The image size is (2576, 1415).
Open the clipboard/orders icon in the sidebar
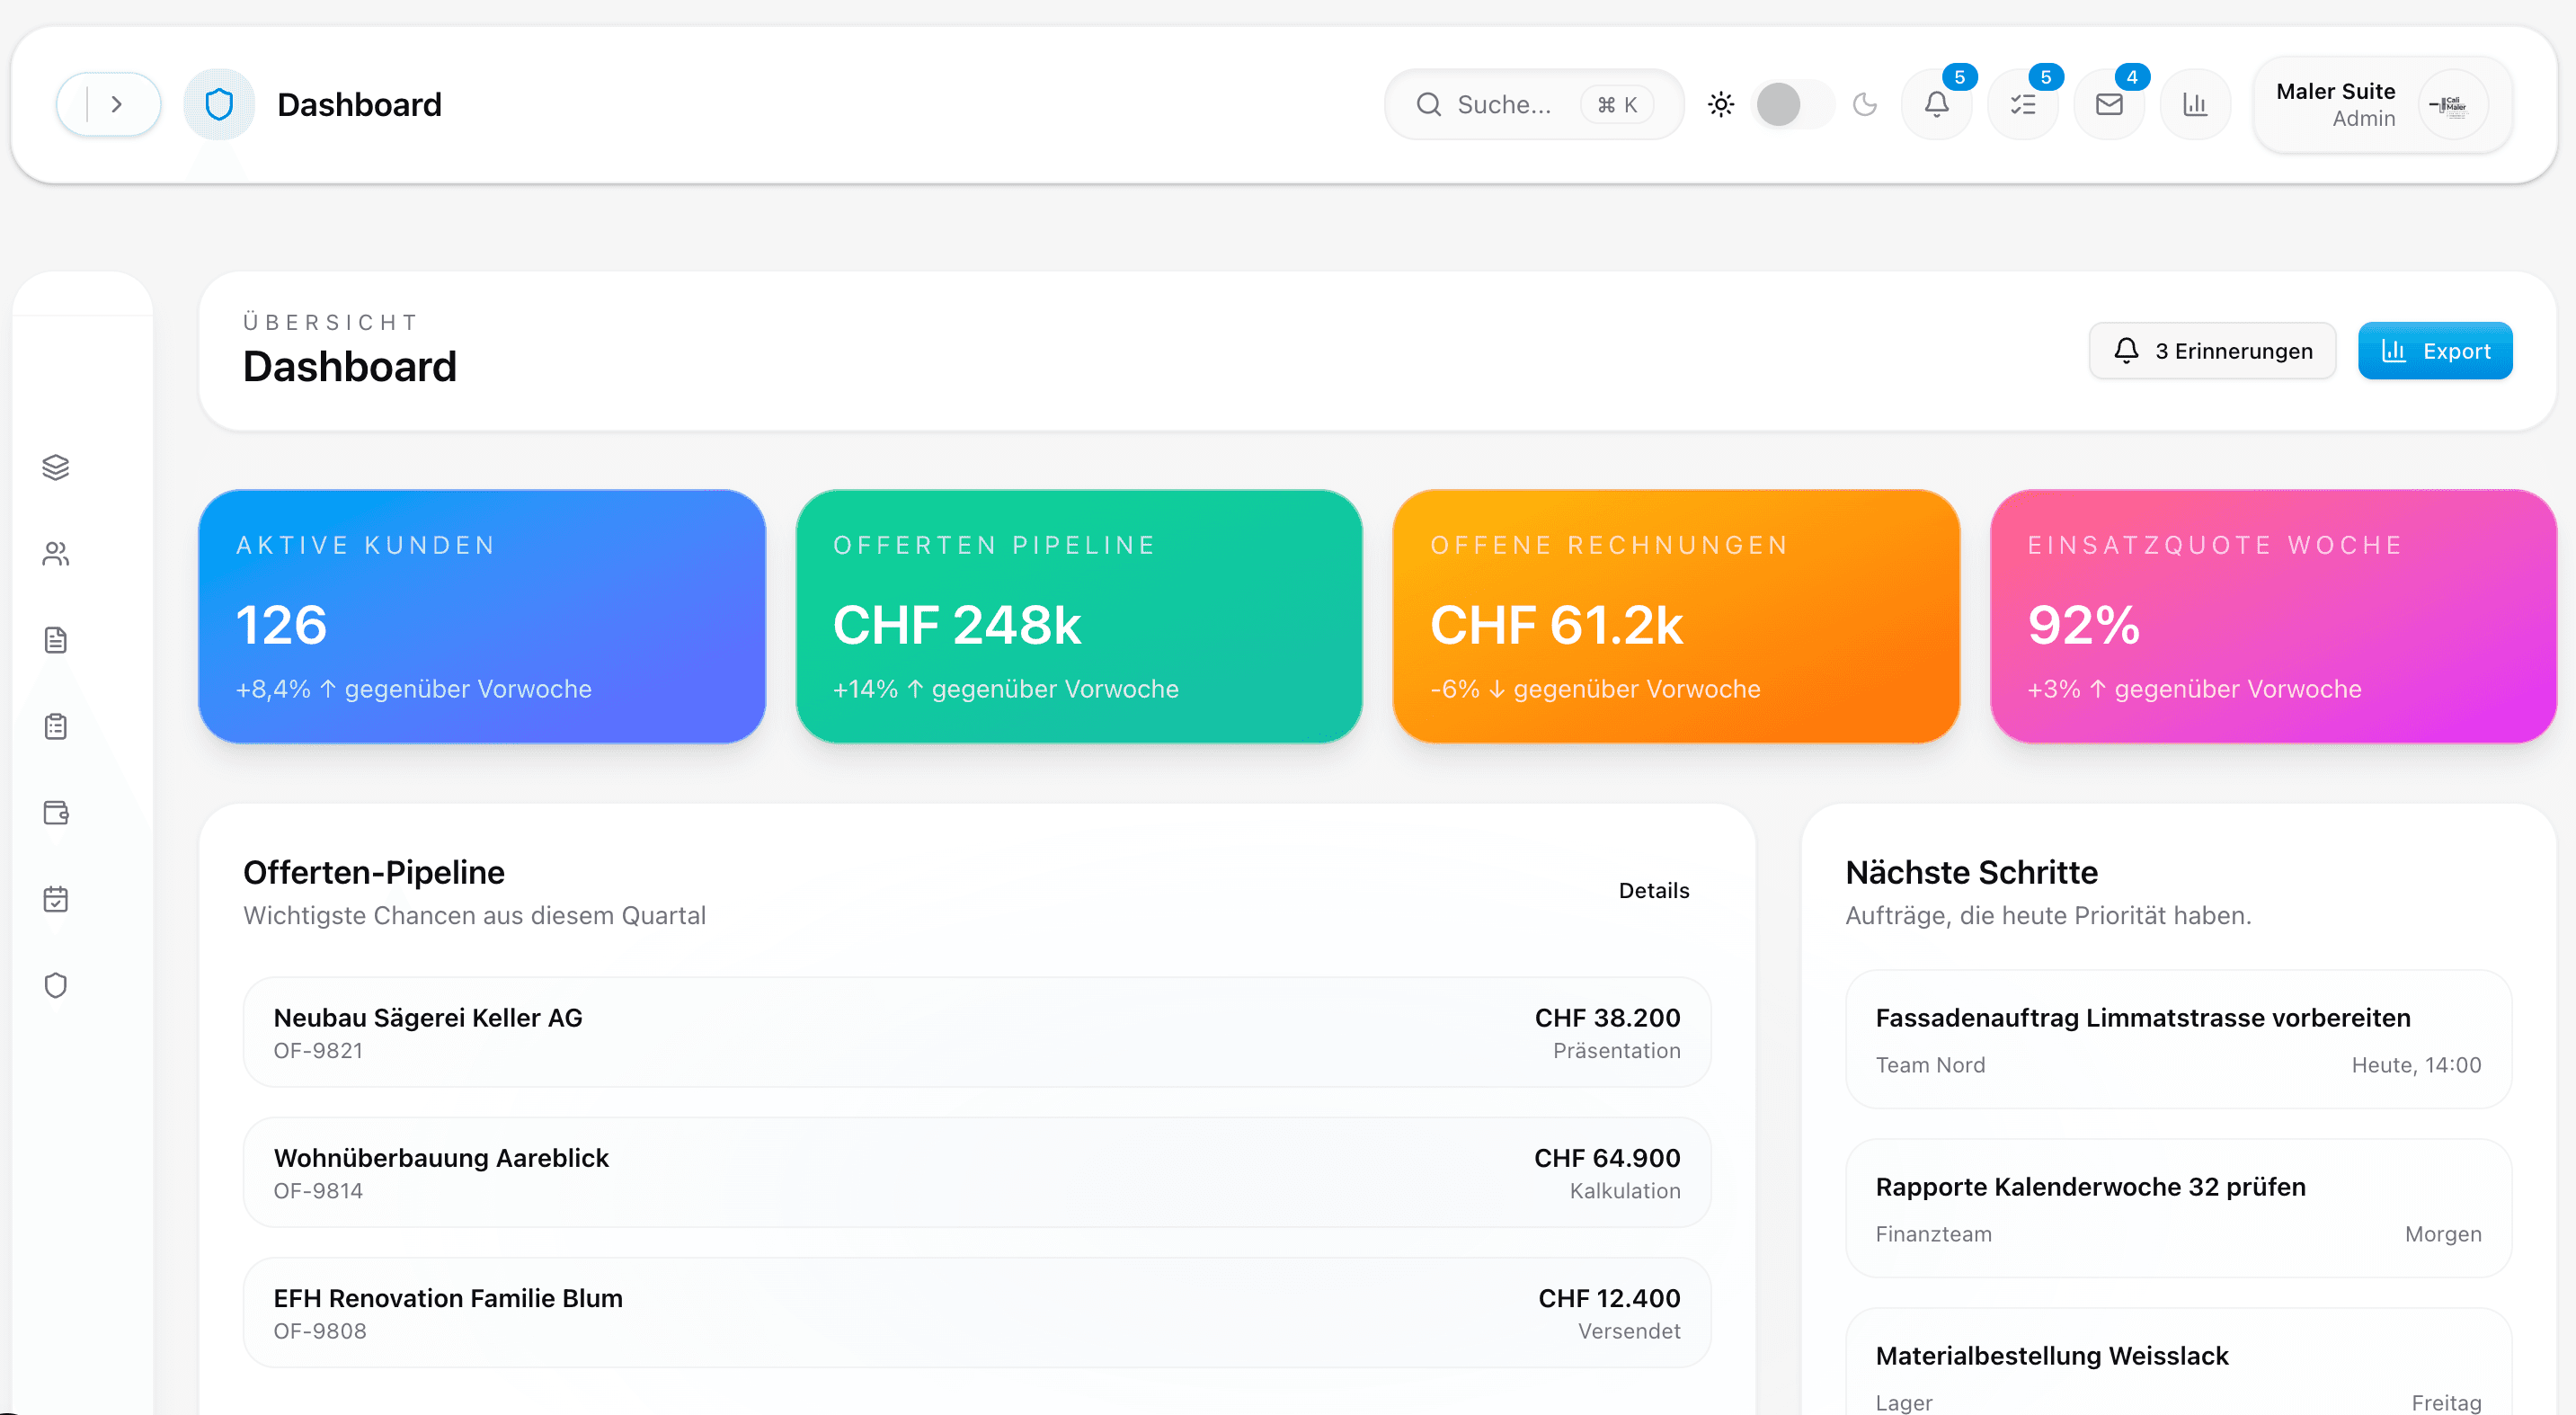(55, 725)
